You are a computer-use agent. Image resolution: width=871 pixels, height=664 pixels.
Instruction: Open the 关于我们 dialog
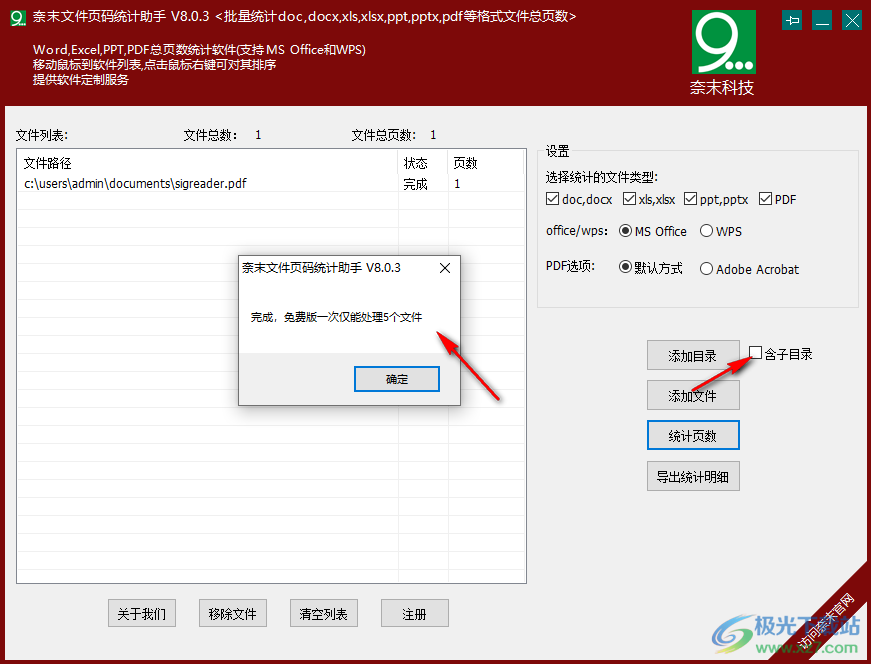(x=142, y=613)
